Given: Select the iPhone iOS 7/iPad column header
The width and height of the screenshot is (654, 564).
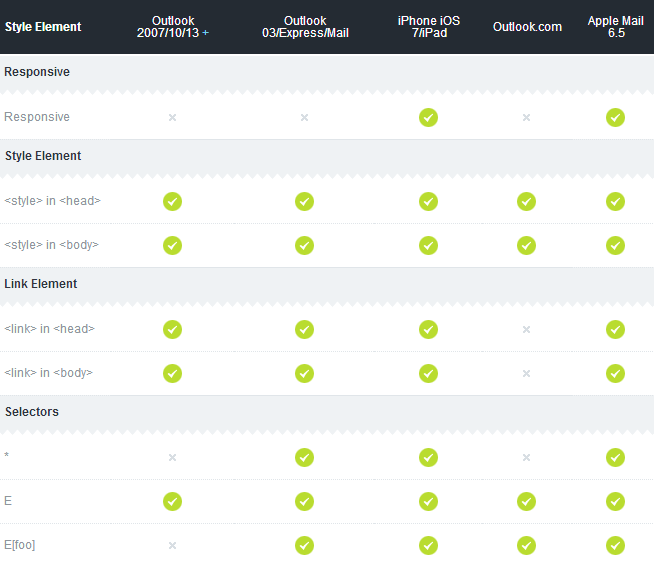Looking at the screenshot, I should tap(429, 27).
